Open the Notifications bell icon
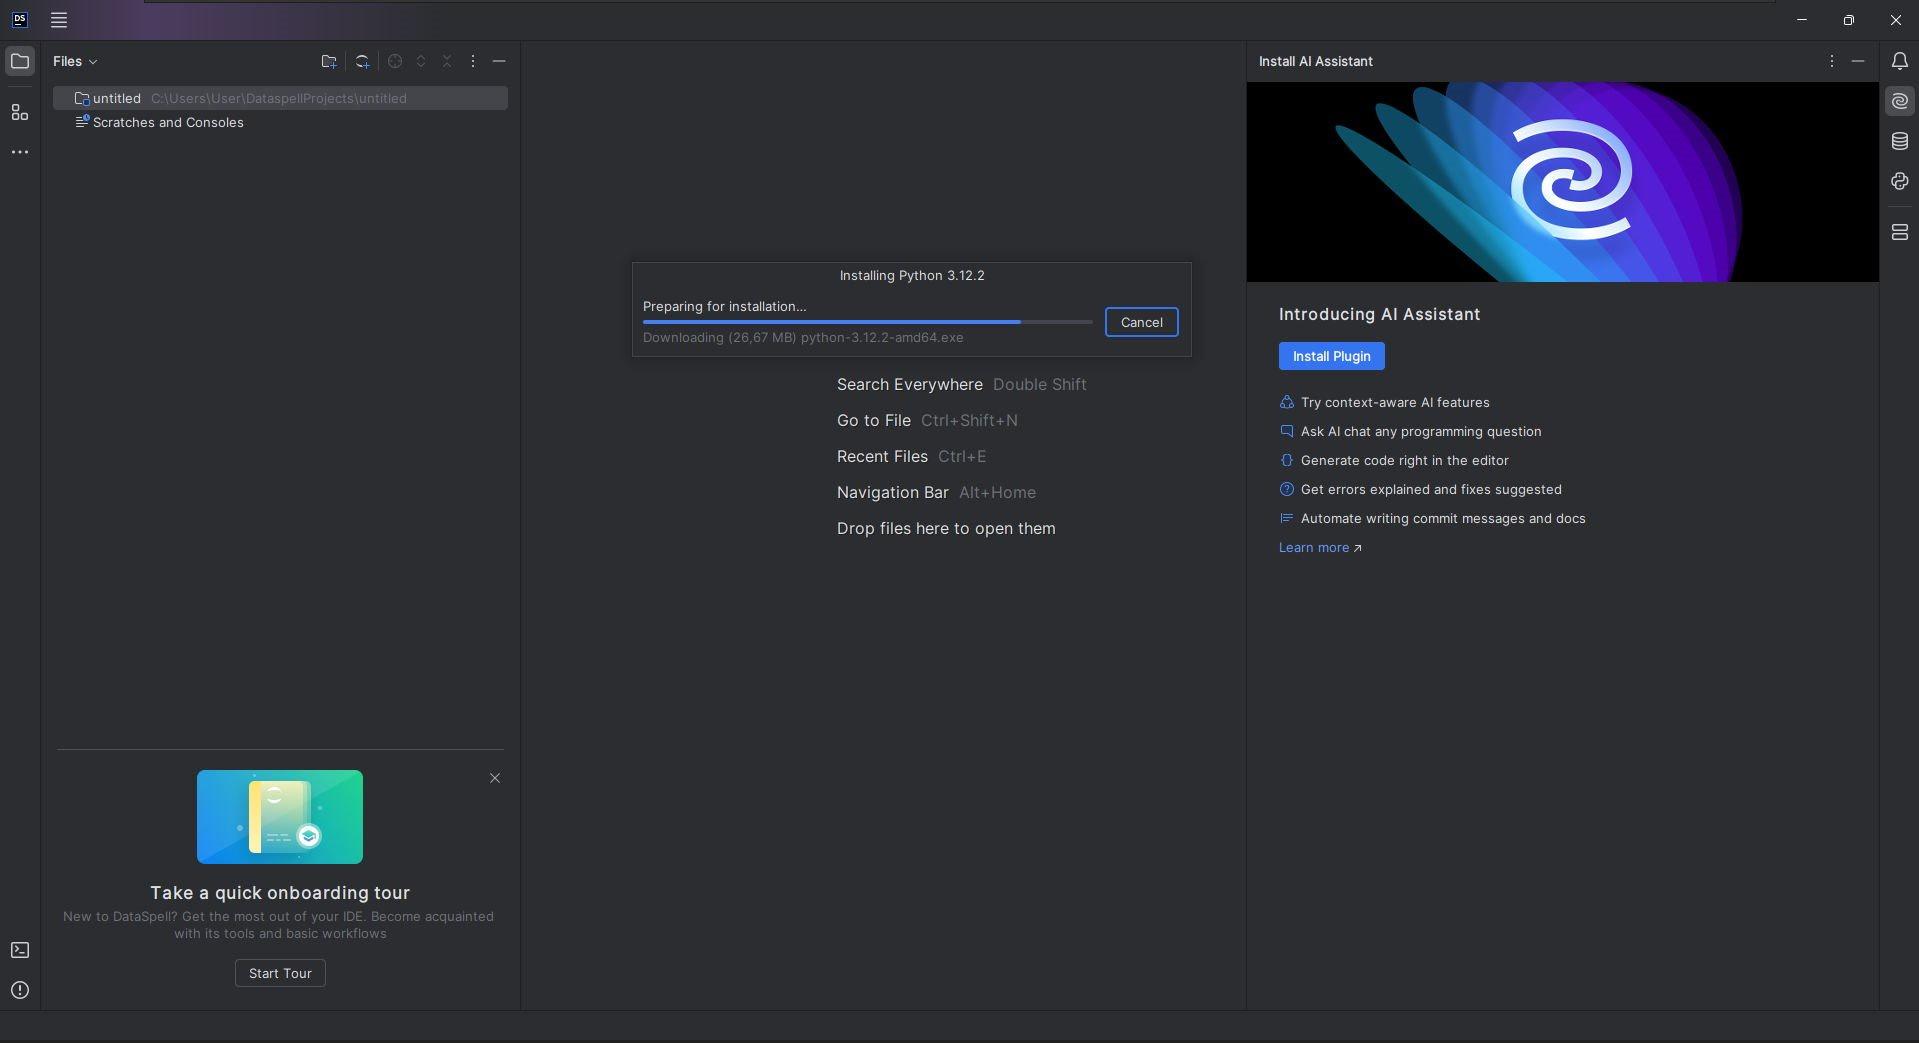The width and height of the screenshot is (1919, 1043). point(1899,61)
